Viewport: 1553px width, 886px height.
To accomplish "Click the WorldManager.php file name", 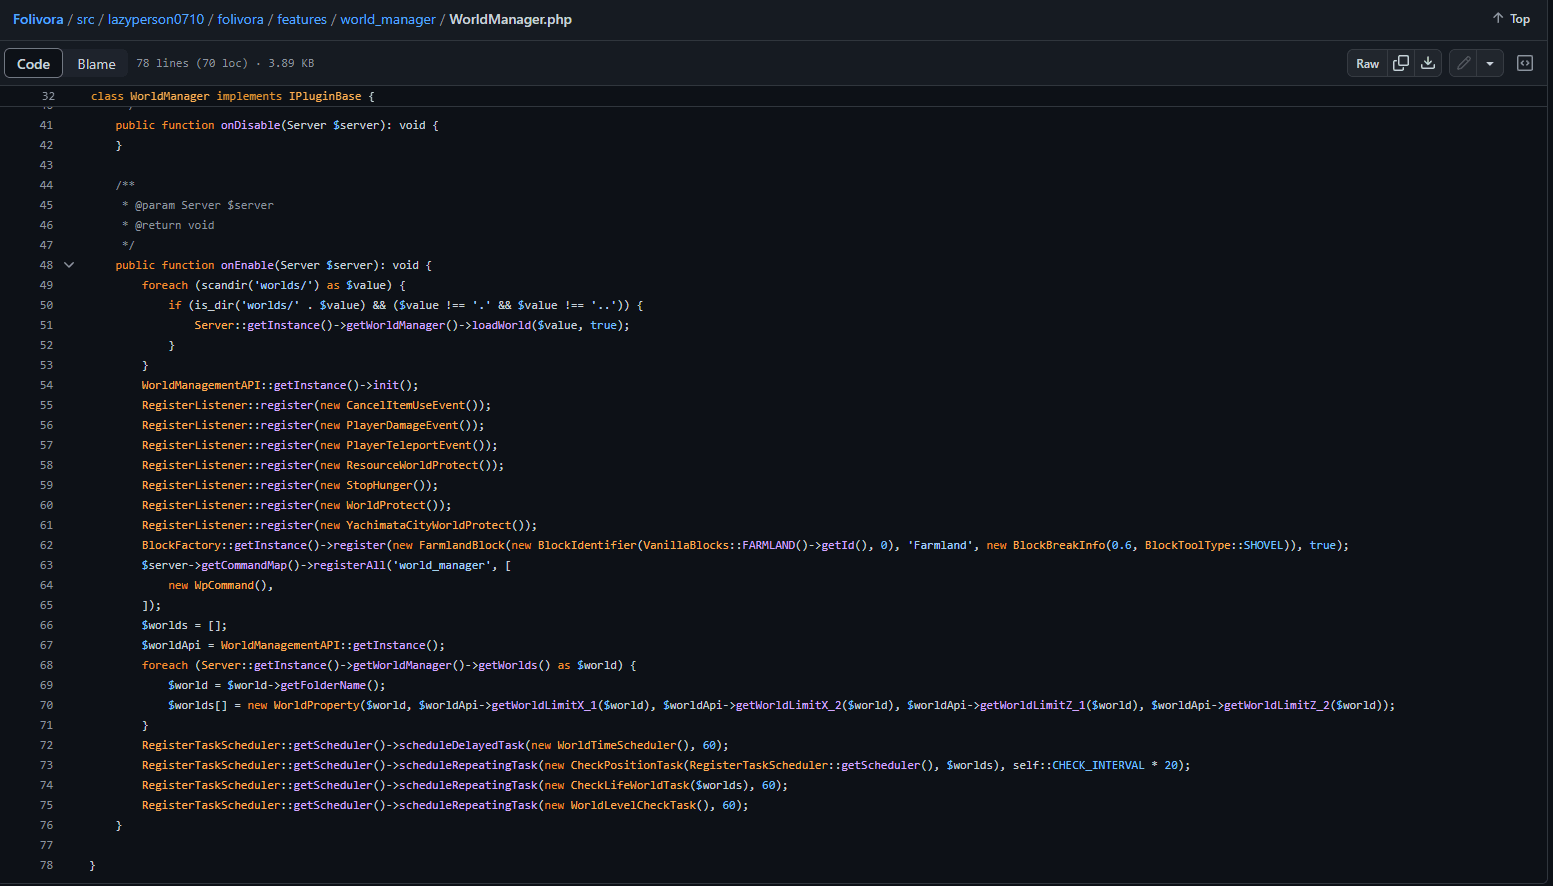I will click(x=511, y=19).
